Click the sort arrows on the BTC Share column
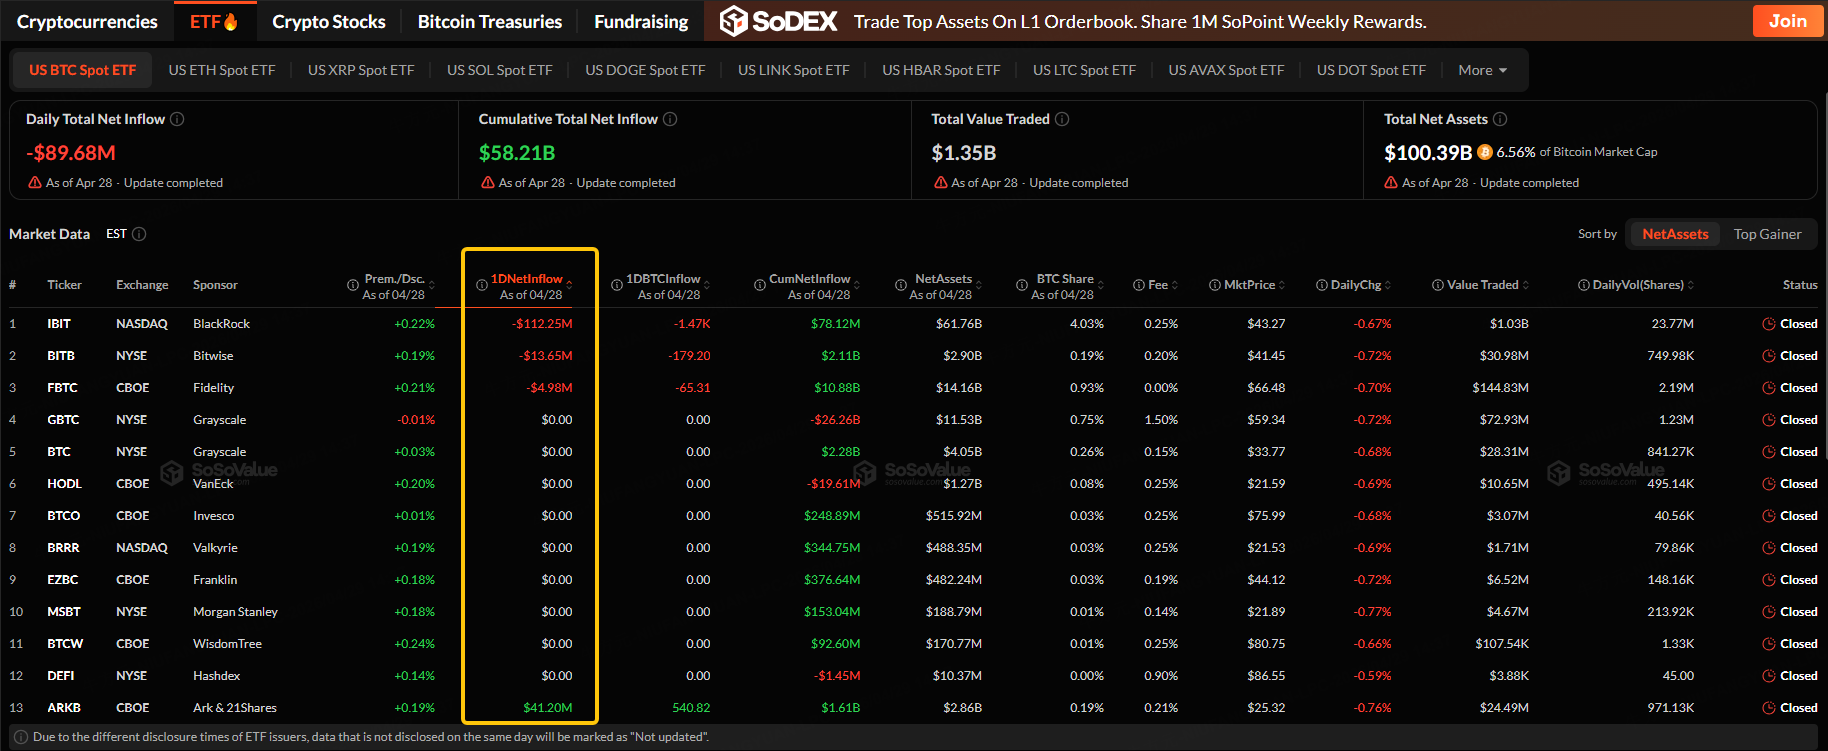The image size is (1828, 751). click(x=1102, y=285)
